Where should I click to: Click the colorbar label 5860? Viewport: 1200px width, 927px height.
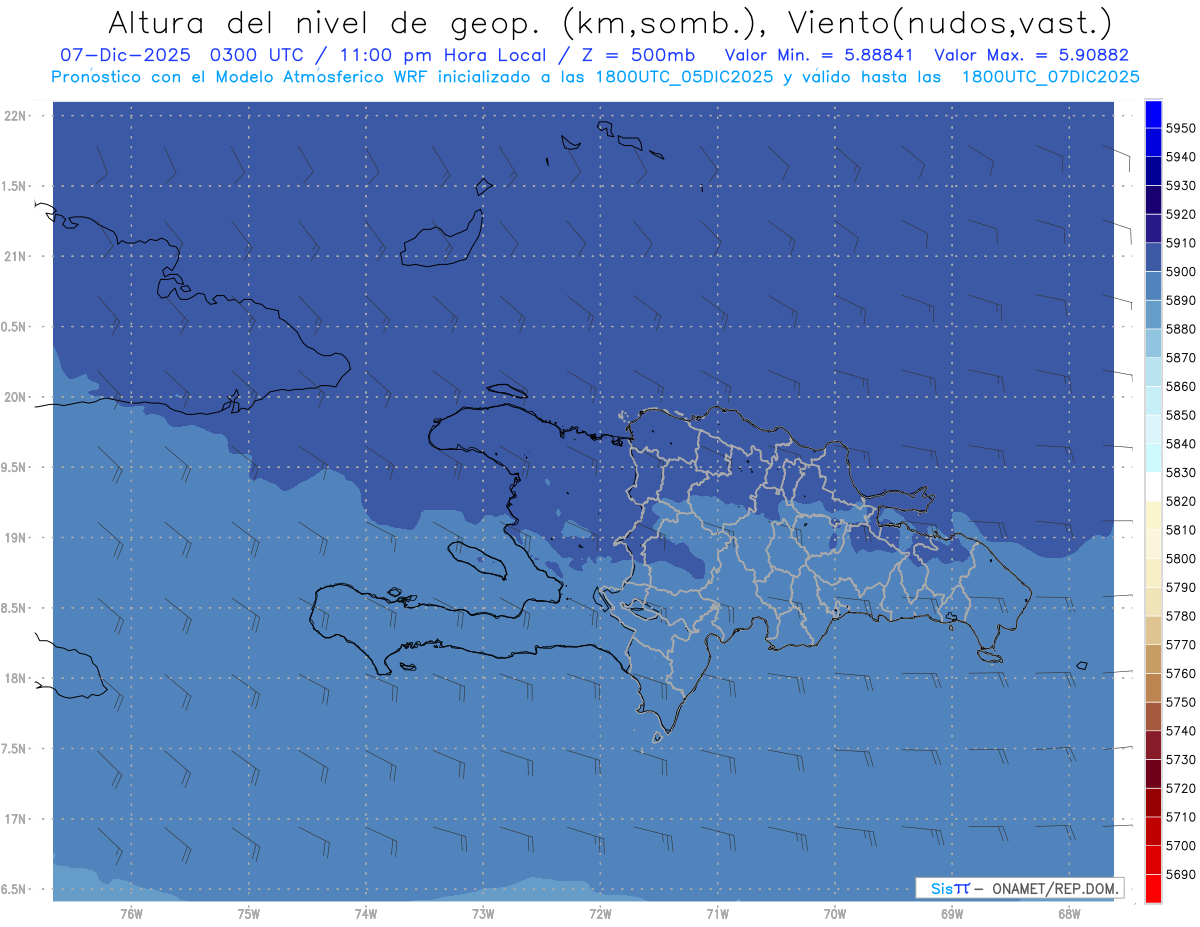click(x=1180, y=387)
